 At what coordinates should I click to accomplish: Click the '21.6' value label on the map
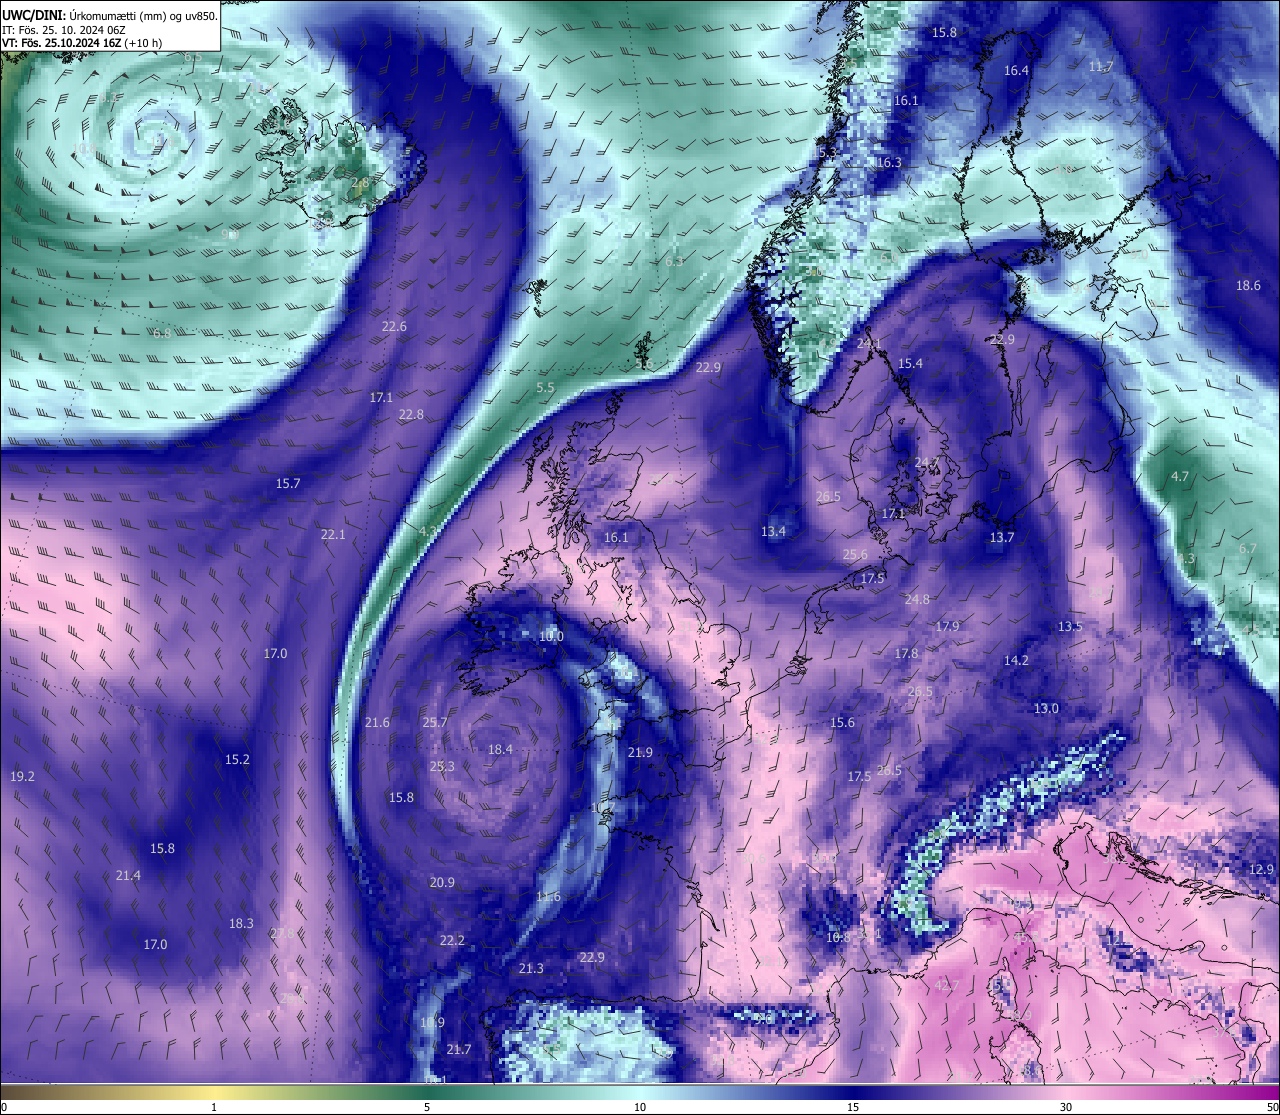(377, 722)
